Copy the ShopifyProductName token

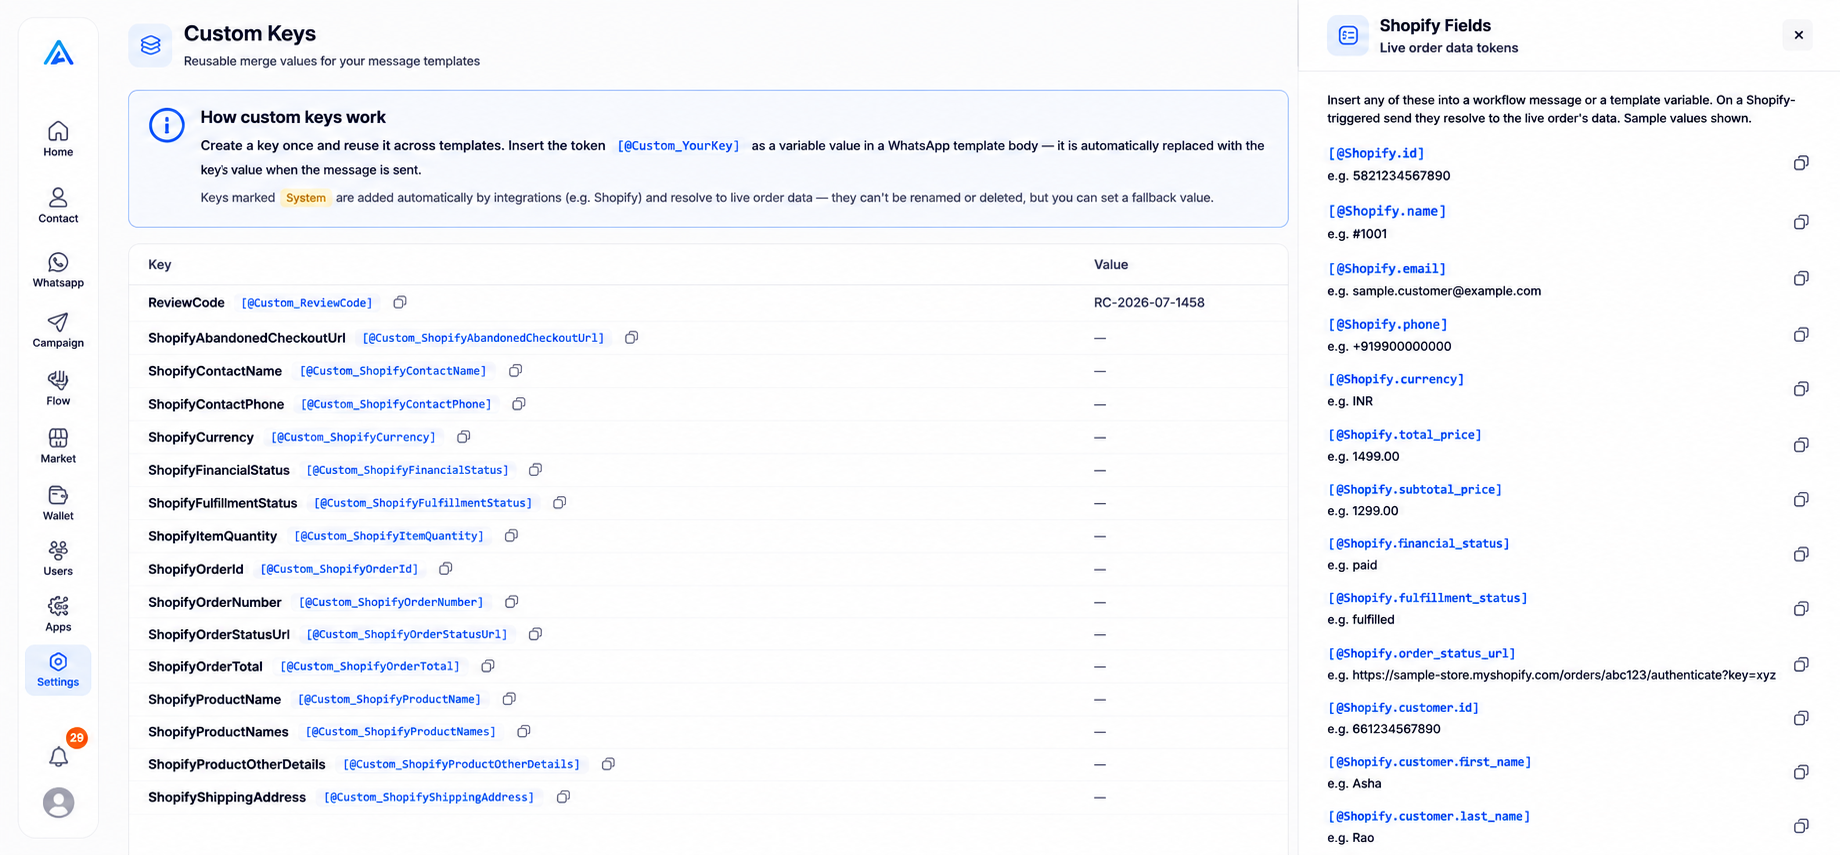(509, 699)
